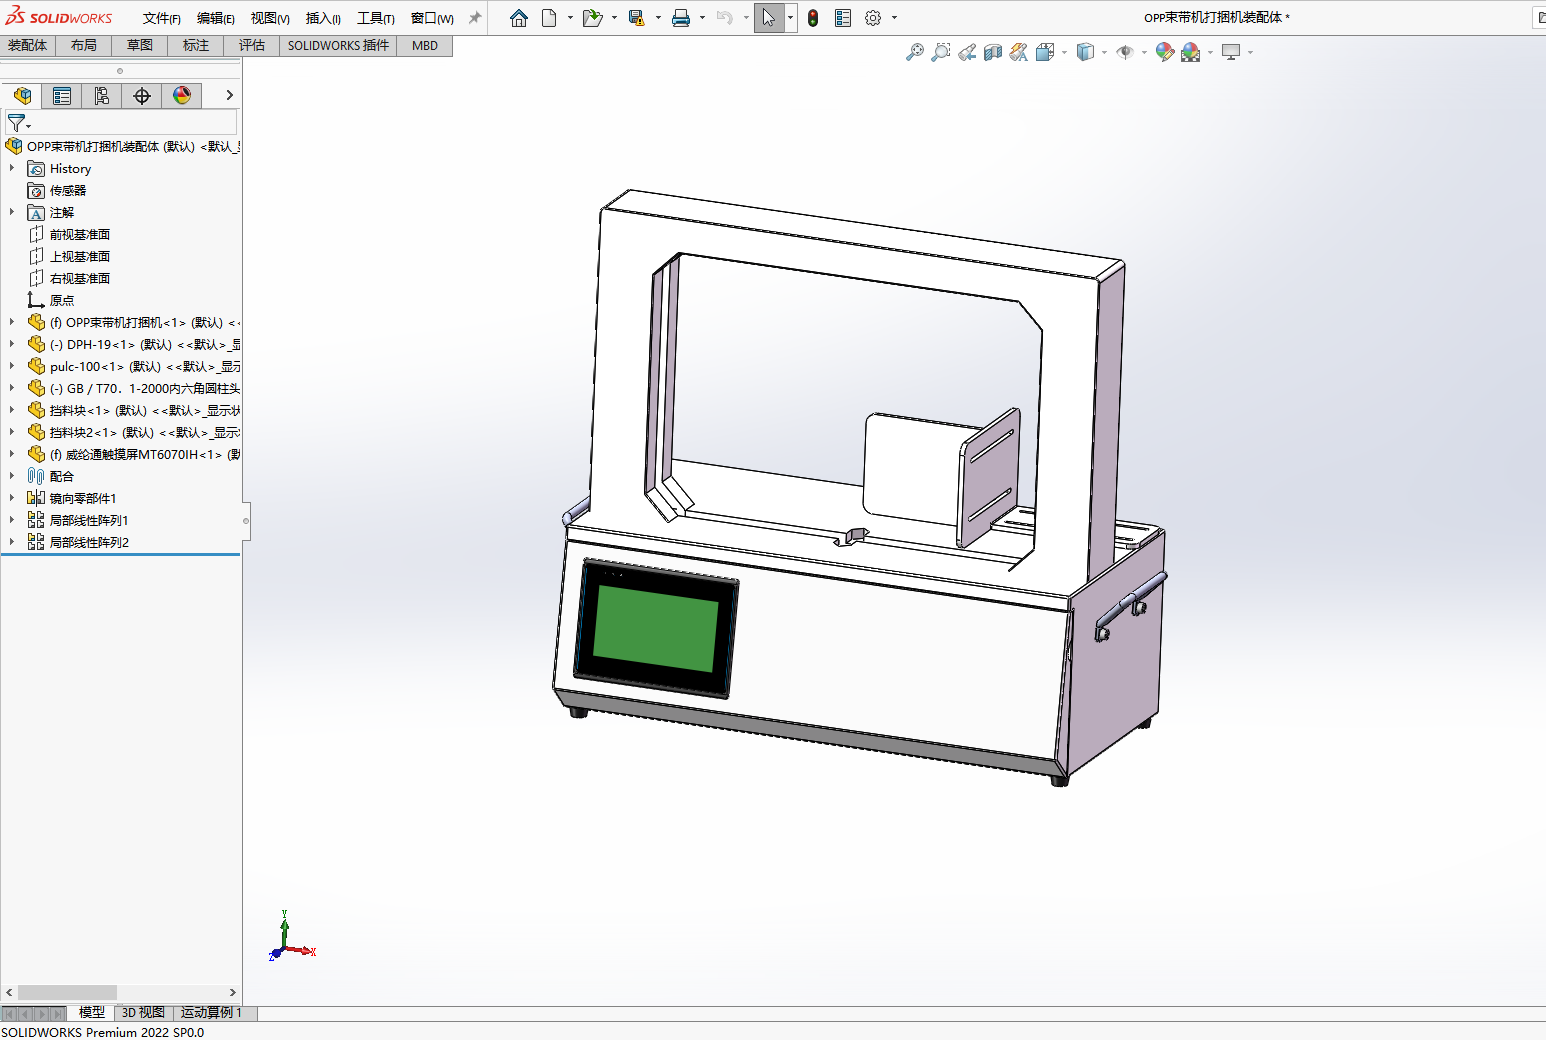The image size is (1546, 1040).
Task: Switch to the 标注 ribbon tab
Action: point(196,45)
